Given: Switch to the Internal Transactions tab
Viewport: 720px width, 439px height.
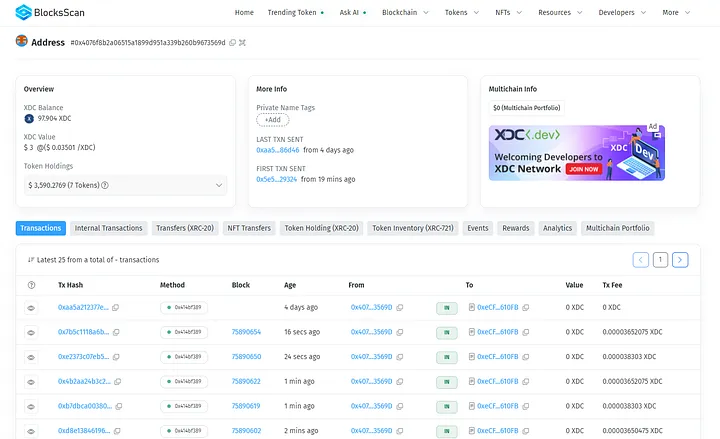Looking at the screenshot, I should 109,228.
